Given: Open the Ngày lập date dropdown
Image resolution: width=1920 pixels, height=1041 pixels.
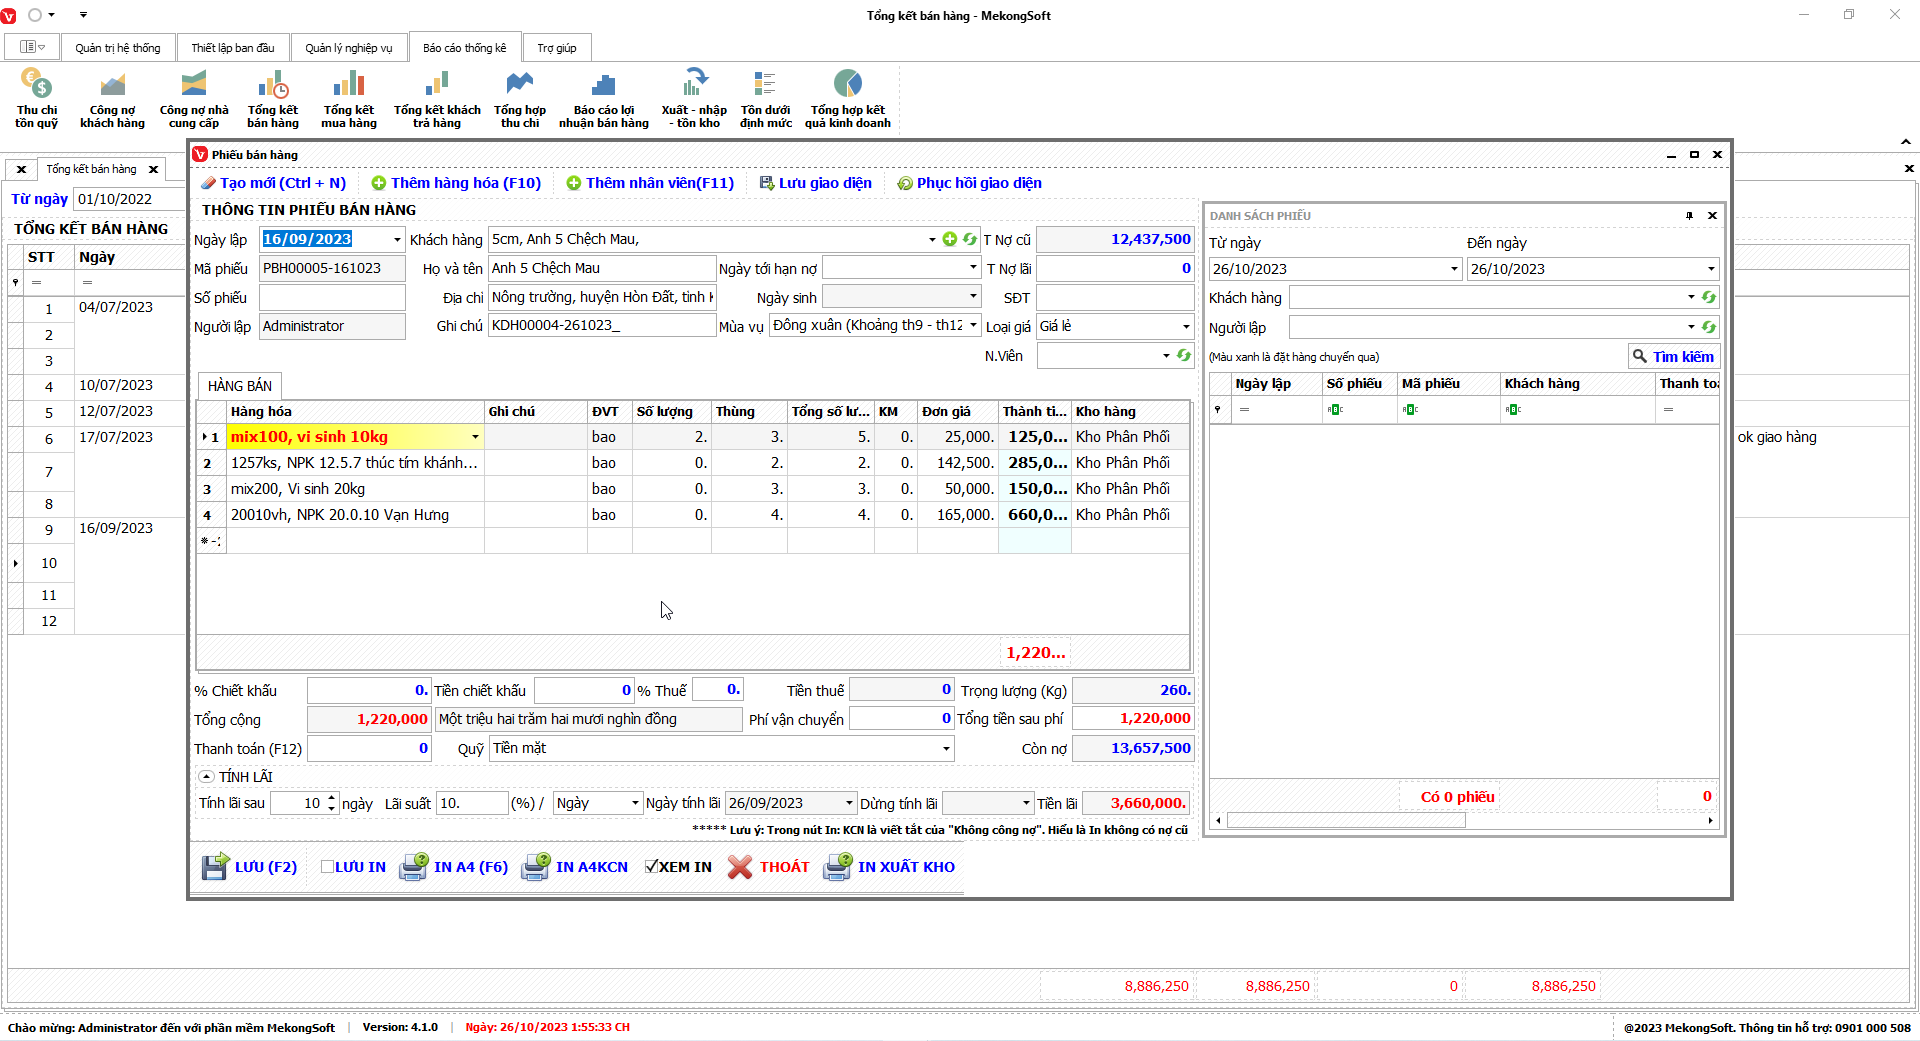Looking at the screenshot, I should pos(397,240).
